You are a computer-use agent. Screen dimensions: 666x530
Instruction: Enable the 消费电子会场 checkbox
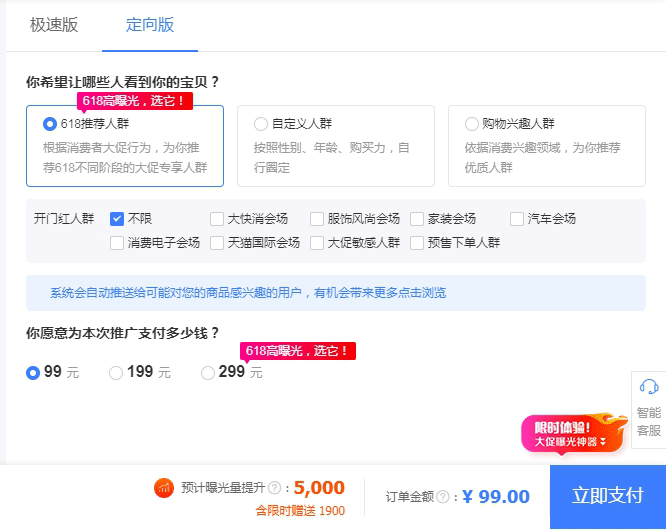[x=117, y=242]
